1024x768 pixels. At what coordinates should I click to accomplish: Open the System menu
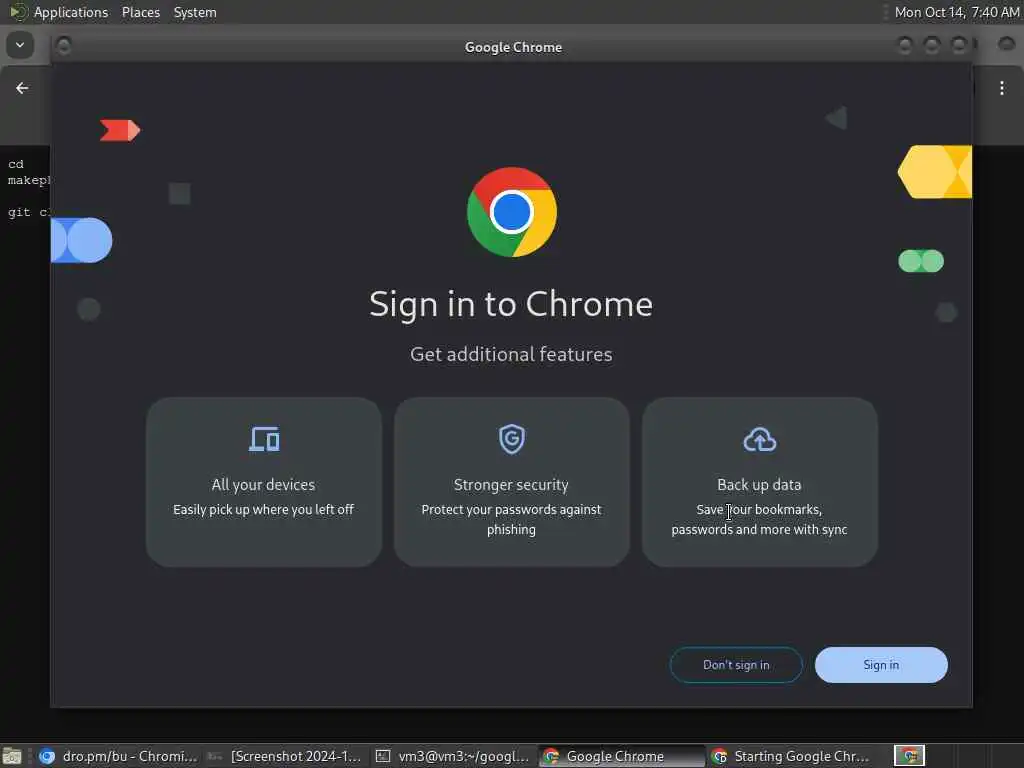coord(195,12)
